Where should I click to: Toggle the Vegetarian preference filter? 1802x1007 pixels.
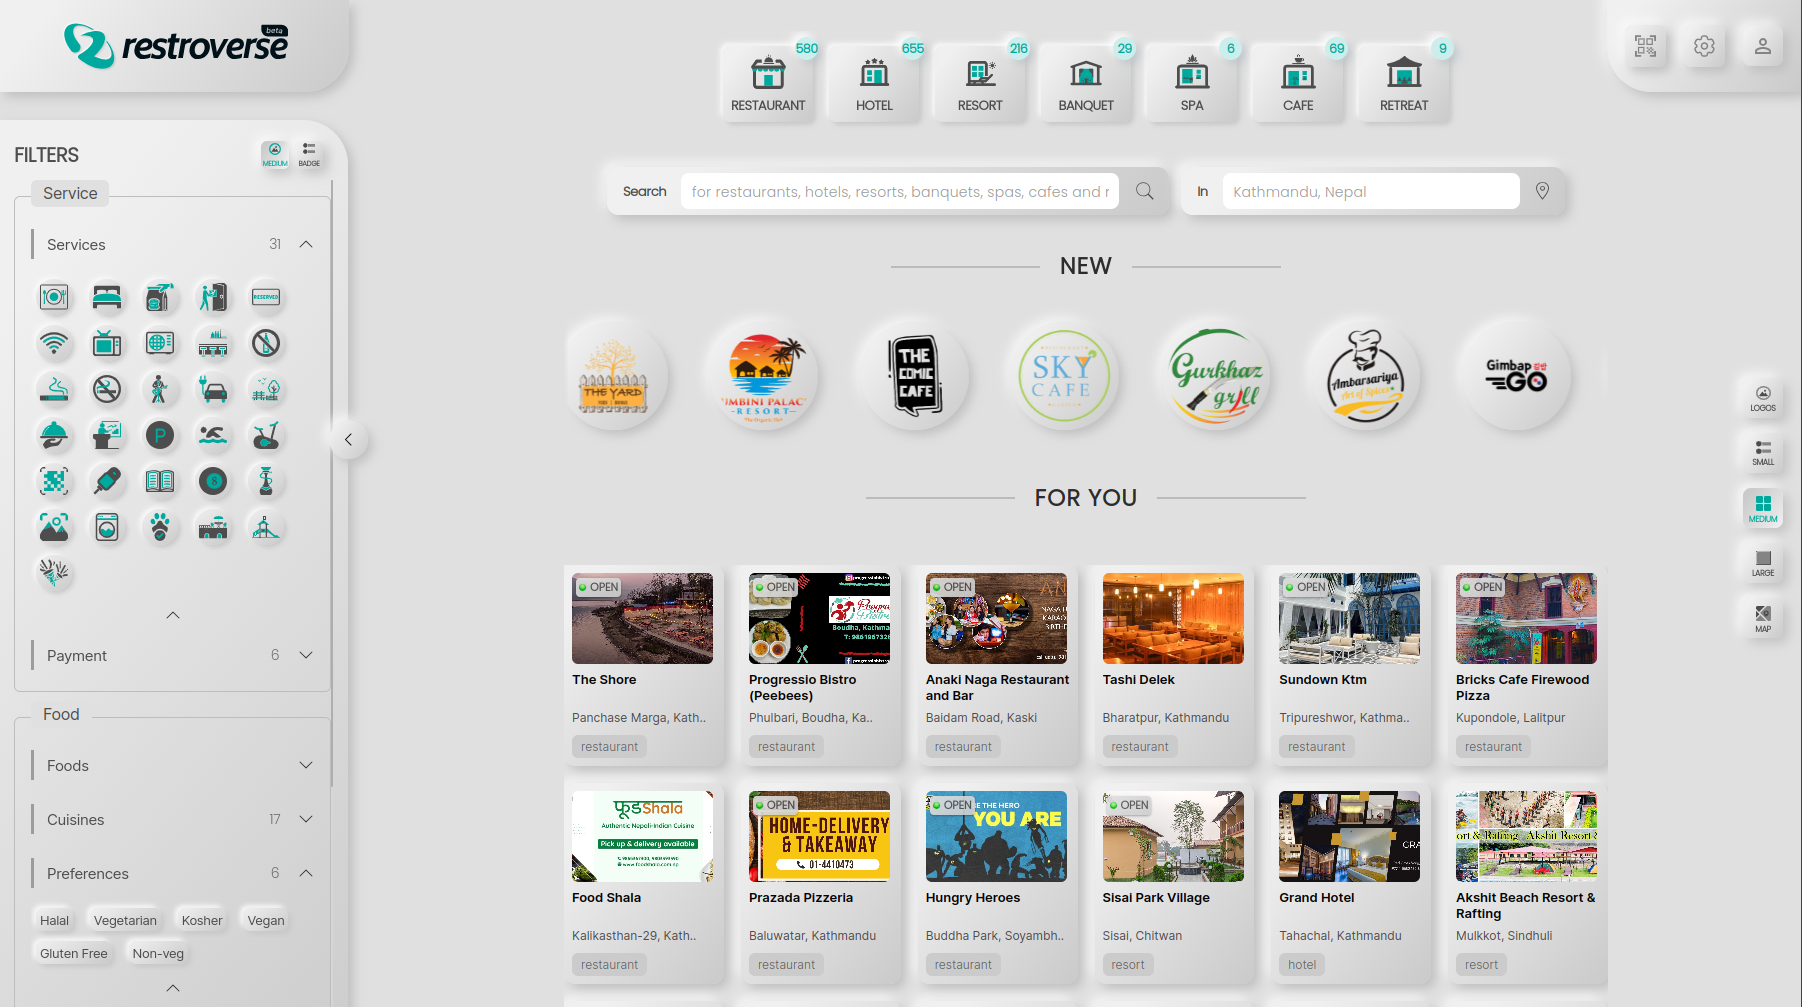tap(125, 921)
